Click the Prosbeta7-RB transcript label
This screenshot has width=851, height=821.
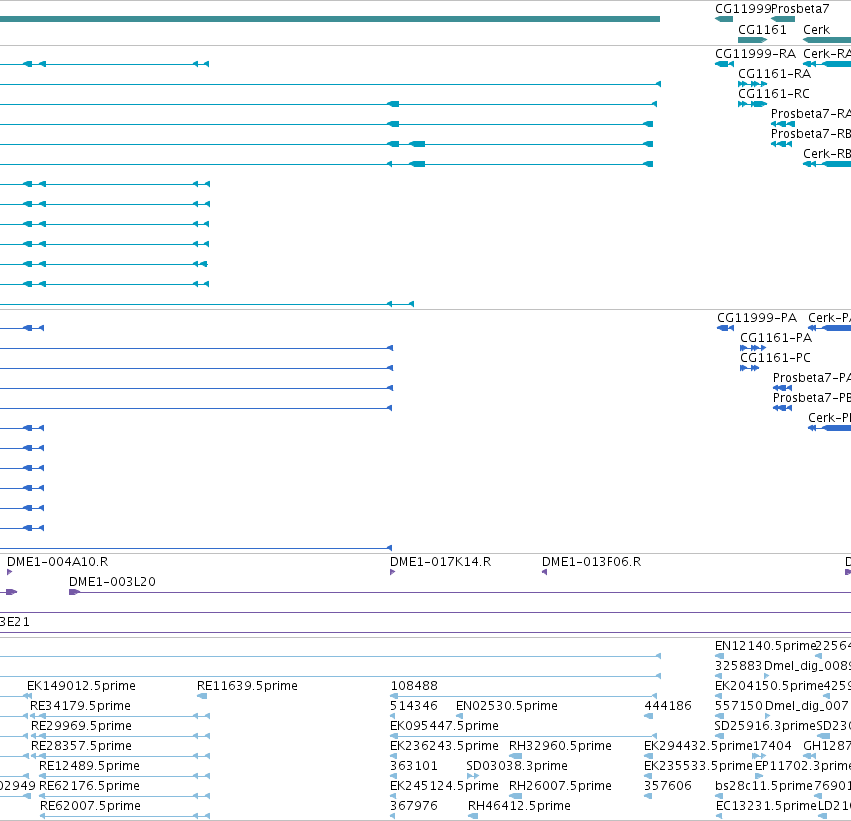coord(811,134)
